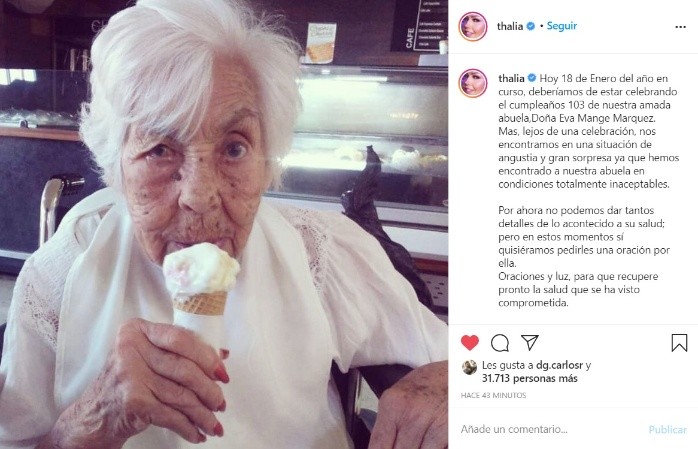Follow thalia with the Seguir link
This screenshot has height=449, width=698.
(561, 26)
